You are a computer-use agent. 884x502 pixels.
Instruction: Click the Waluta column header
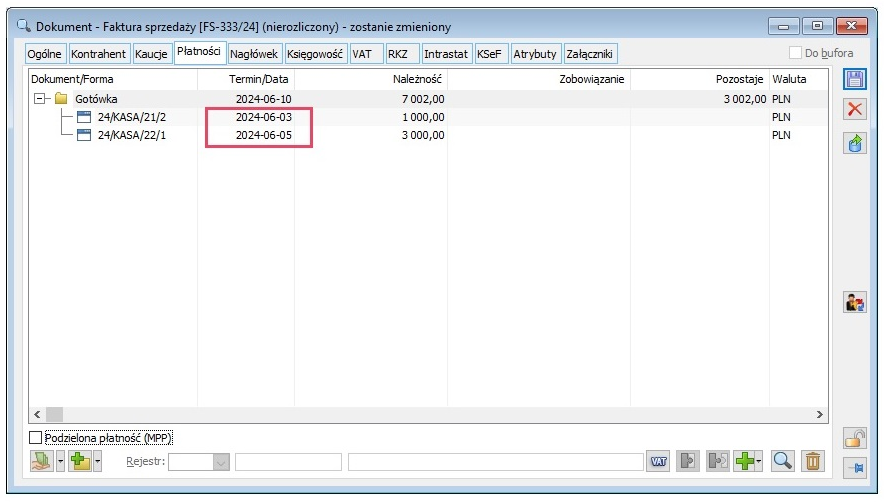point(798,79)
